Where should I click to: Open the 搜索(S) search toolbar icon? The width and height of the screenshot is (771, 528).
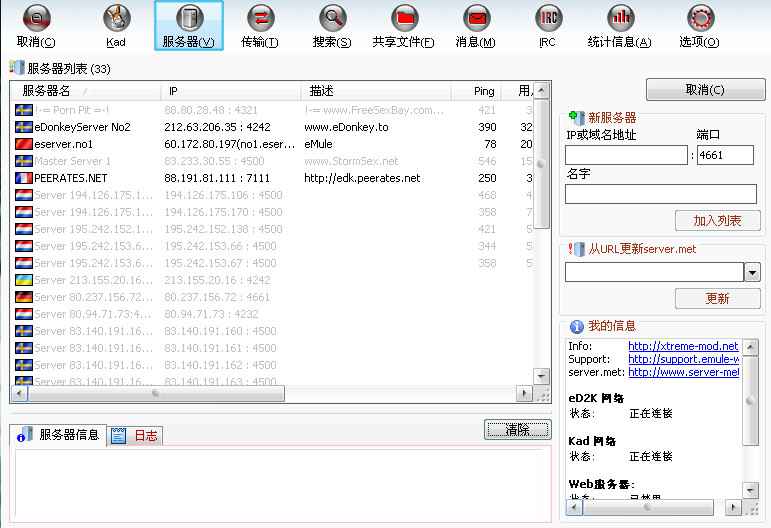pyautogui.click(x=332, y=18)
